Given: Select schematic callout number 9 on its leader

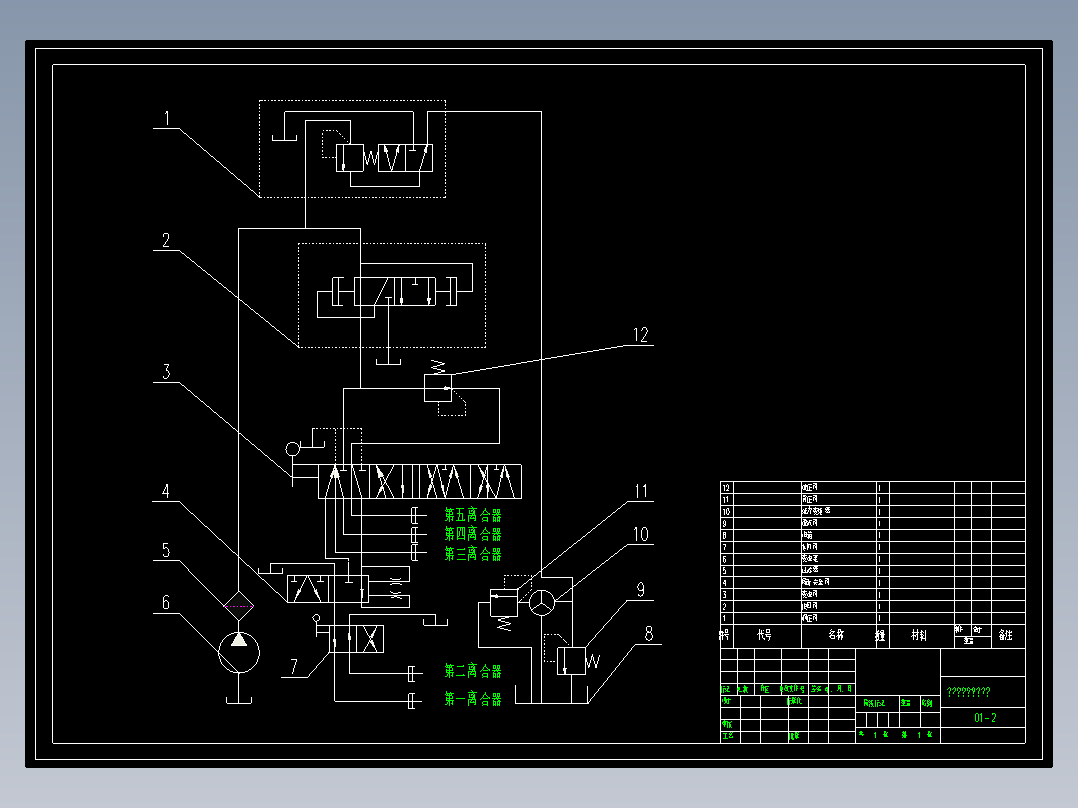Looking at the screenshot, I should coord(641,590).
